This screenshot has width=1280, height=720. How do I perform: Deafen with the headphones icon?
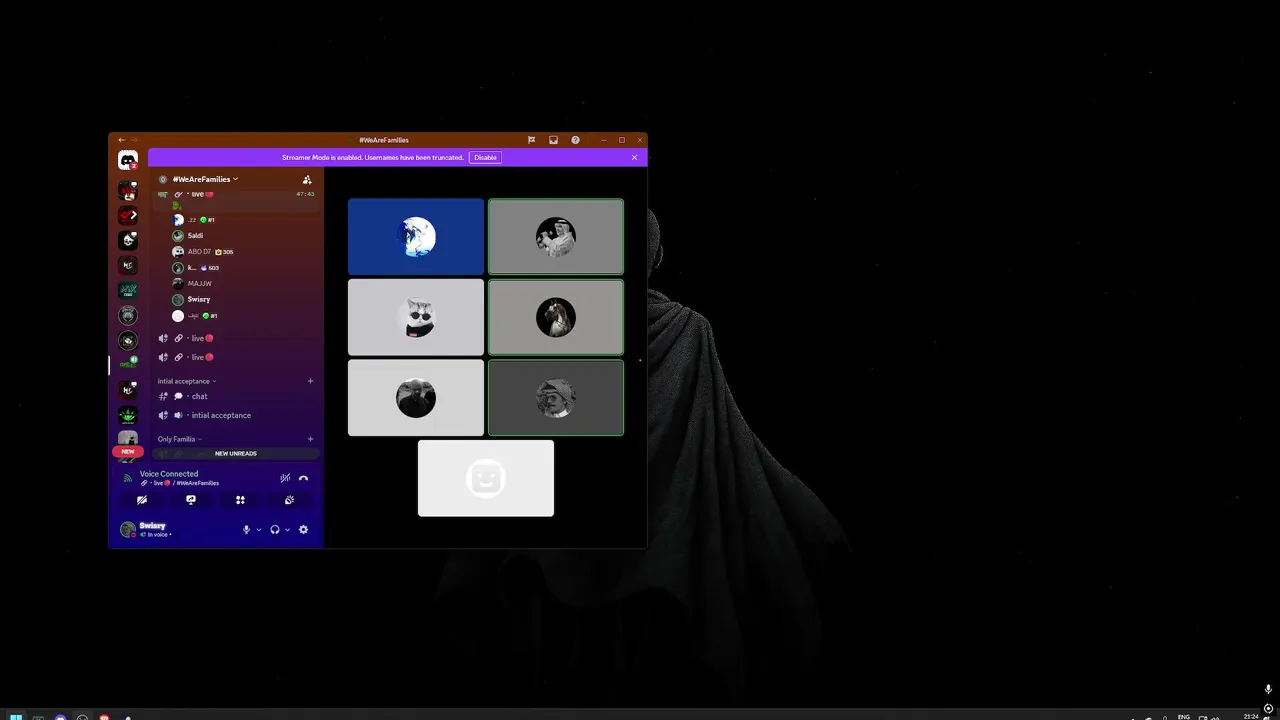coord(275,530)
